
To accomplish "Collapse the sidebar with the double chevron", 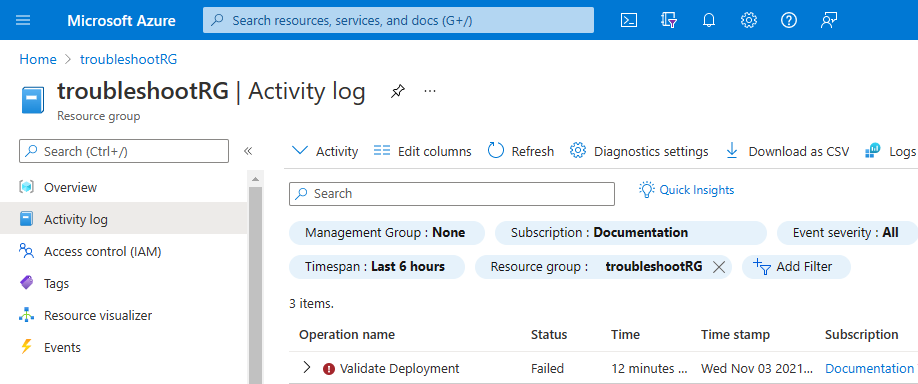I will (x=248, y=151).
